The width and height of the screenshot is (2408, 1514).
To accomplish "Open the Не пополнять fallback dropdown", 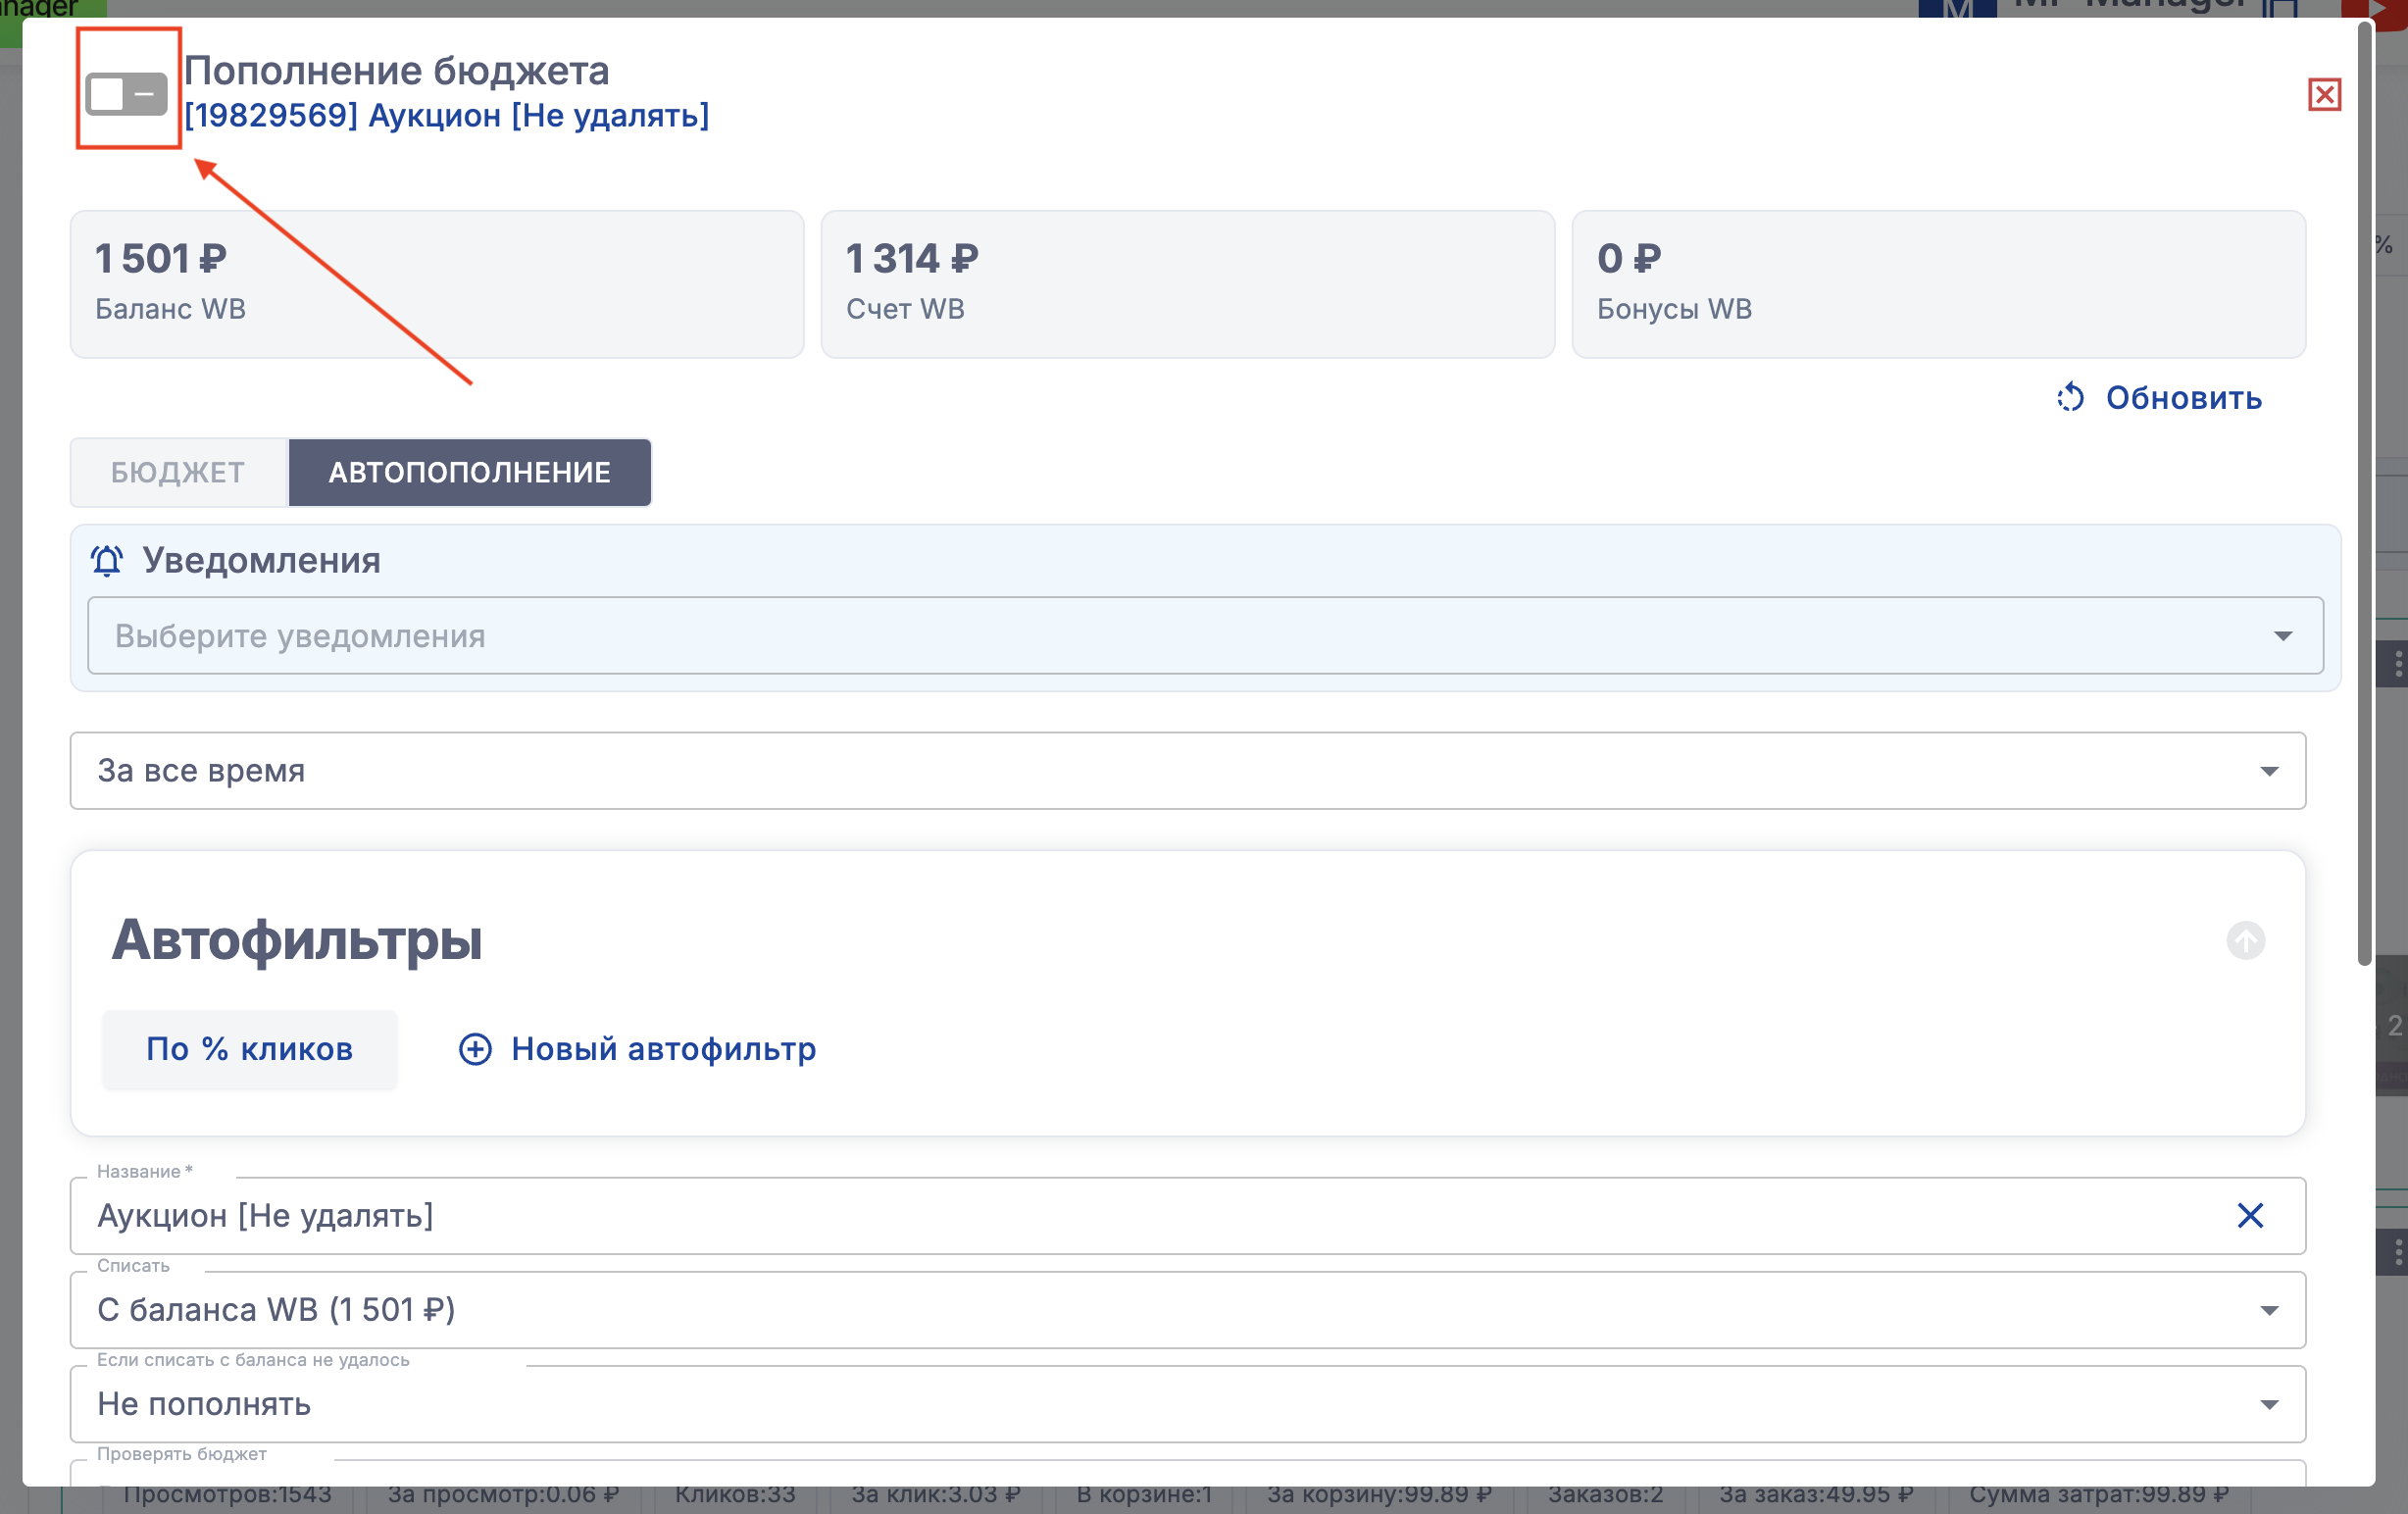I will (x=1187, y=1404).
